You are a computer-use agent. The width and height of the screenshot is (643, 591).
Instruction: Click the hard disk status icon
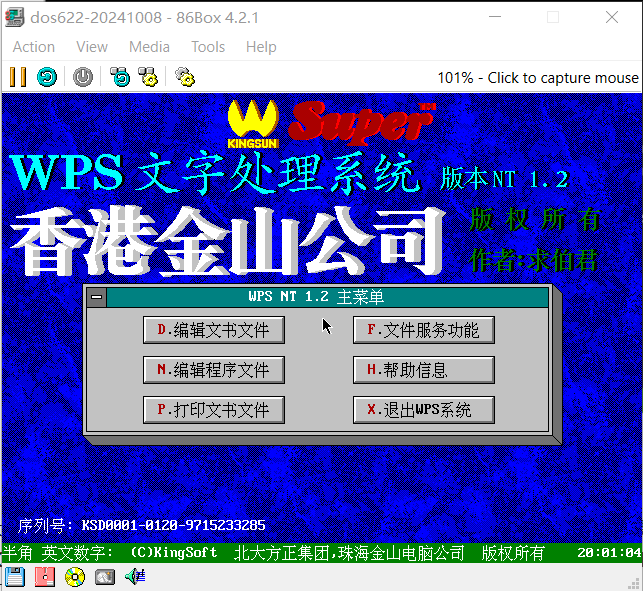coord(105,577)
